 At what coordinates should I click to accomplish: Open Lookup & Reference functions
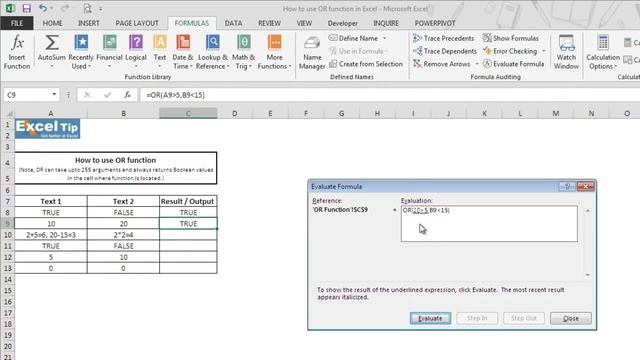[213, 52]
